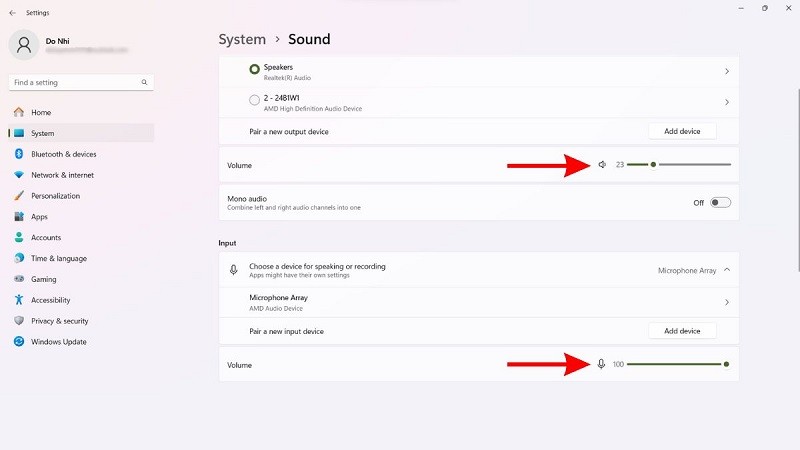Open Bluetooth & devices settings
The height and width of the screenshot is (450, 800).
click(x=64, y=154)
